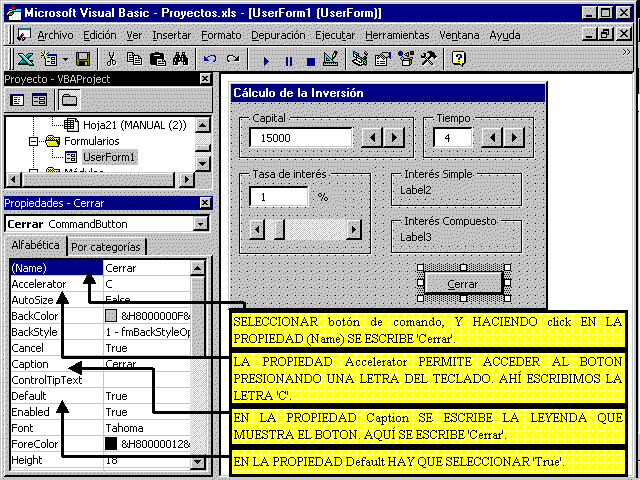Open the Ver menu
This screenshot has width=640, height=480.
pos(134,36)
